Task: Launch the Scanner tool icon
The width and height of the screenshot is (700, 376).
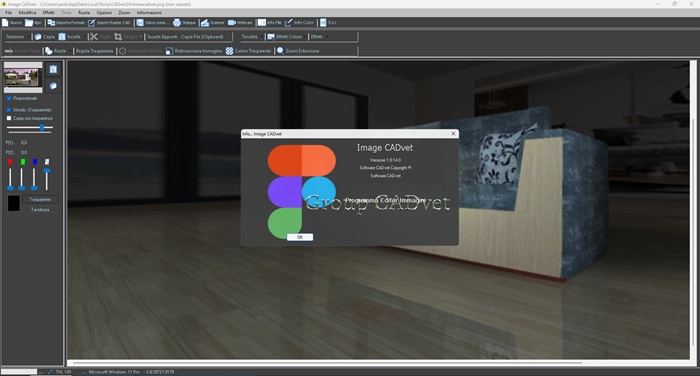Action: click(204, 22)
